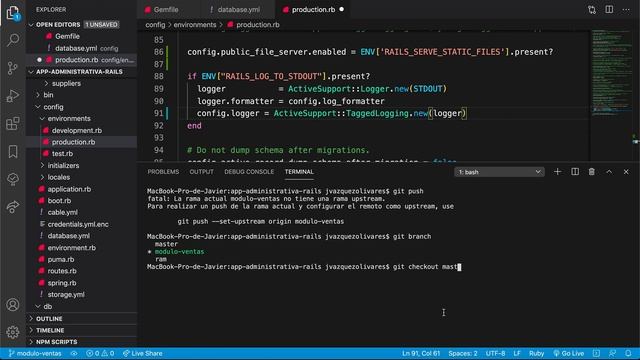This screenshot has height=360, width=640.
Task: Open the Accounts icon
Action: (13, 304)
